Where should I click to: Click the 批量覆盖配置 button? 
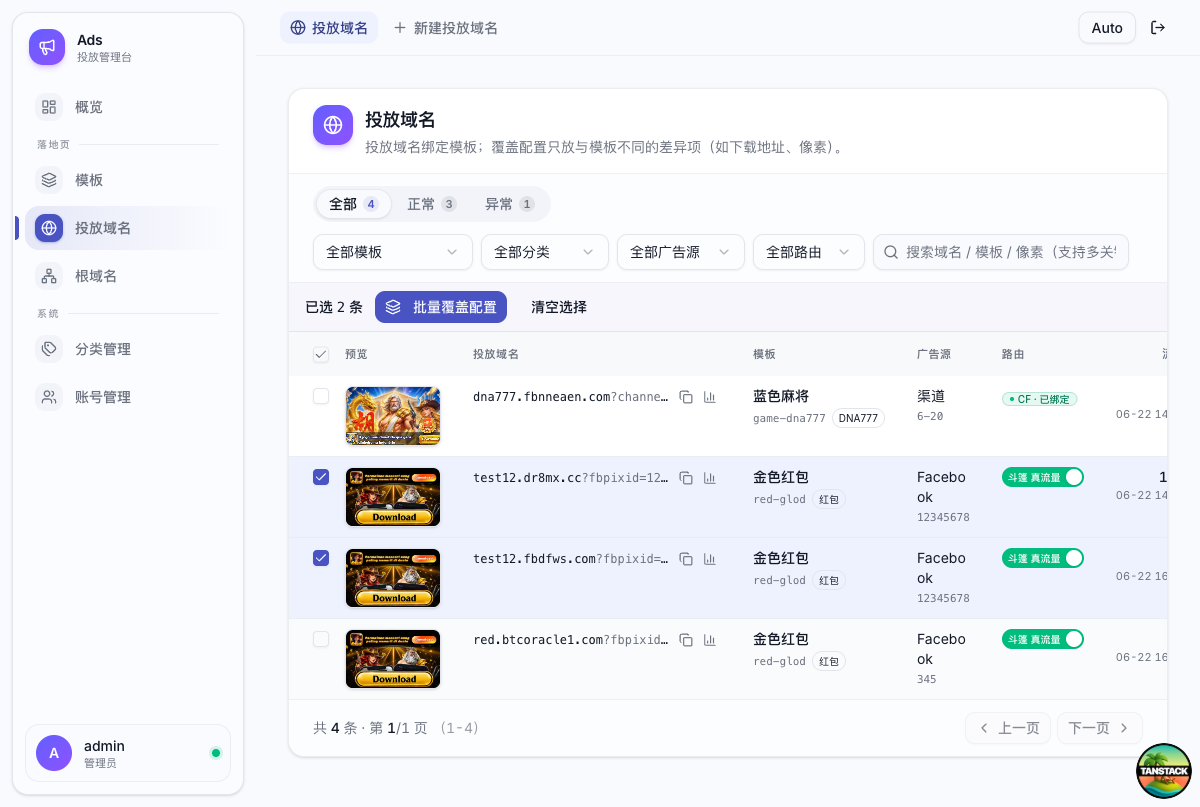pyautogui.click(x=441, y=307)
